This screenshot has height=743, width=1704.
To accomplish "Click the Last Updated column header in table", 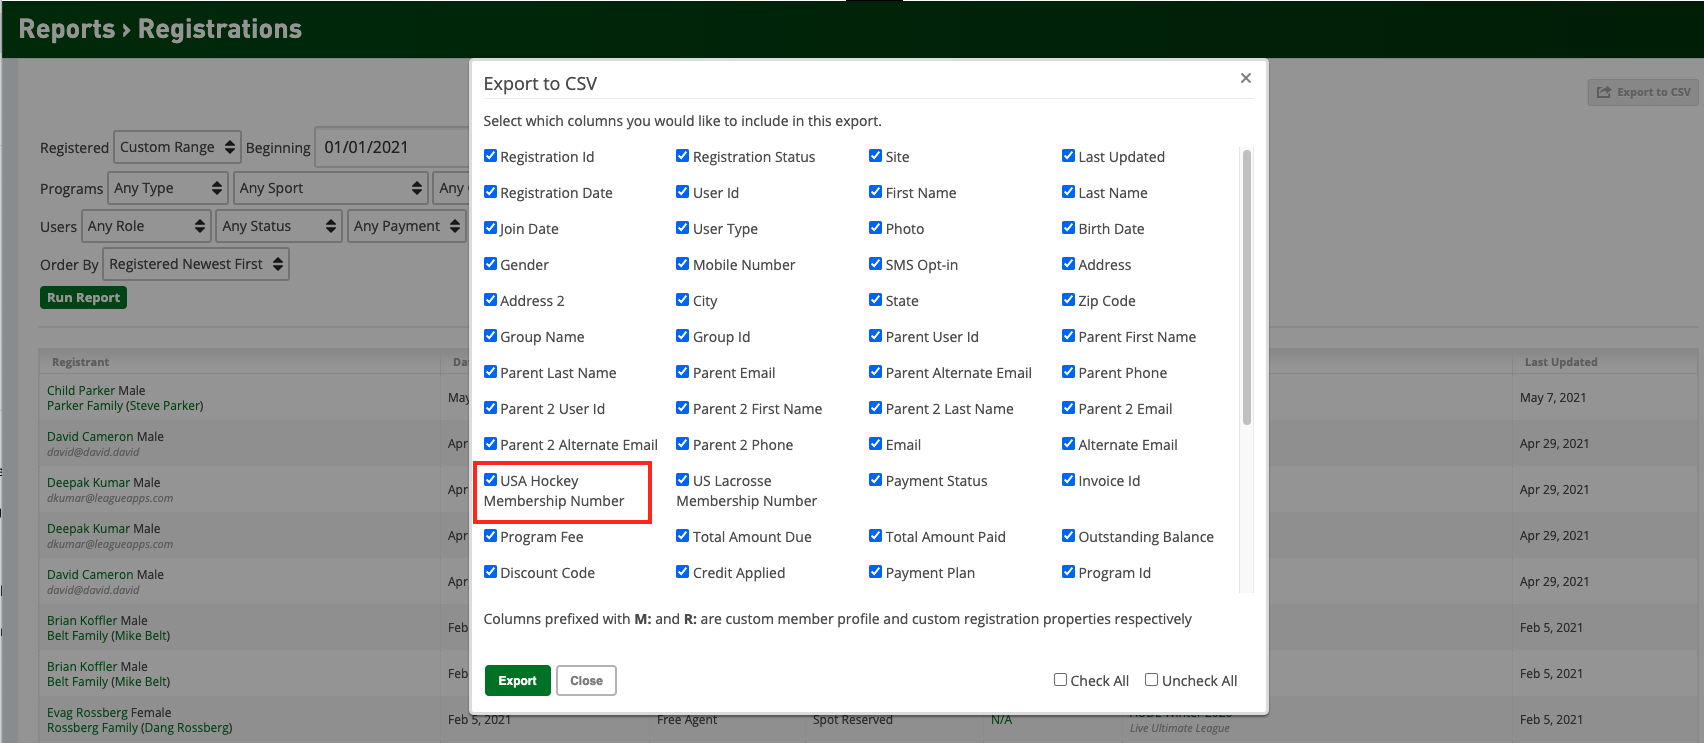I will pyautogui.click(x=1561, y=362).
